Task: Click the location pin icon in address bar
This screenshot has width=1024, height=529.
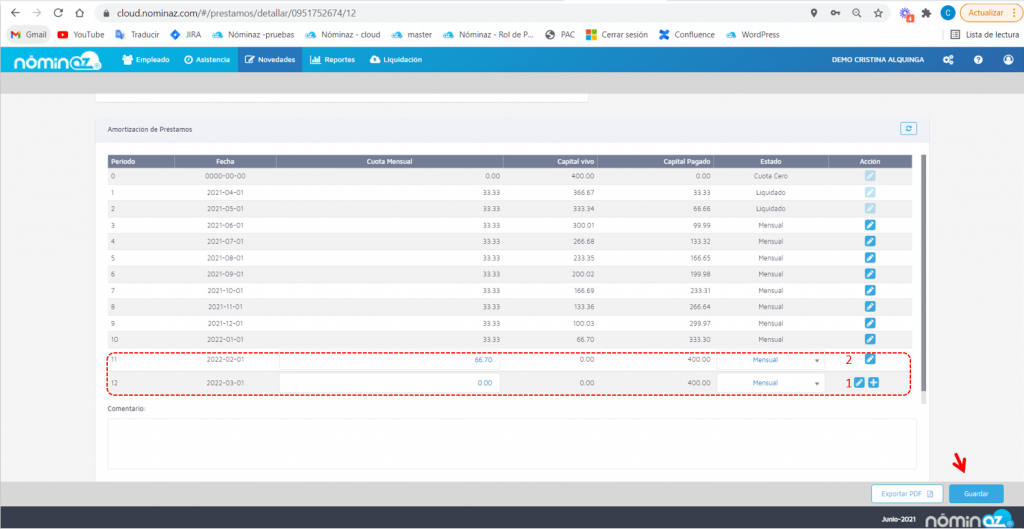Action: (x=814, y=13)
